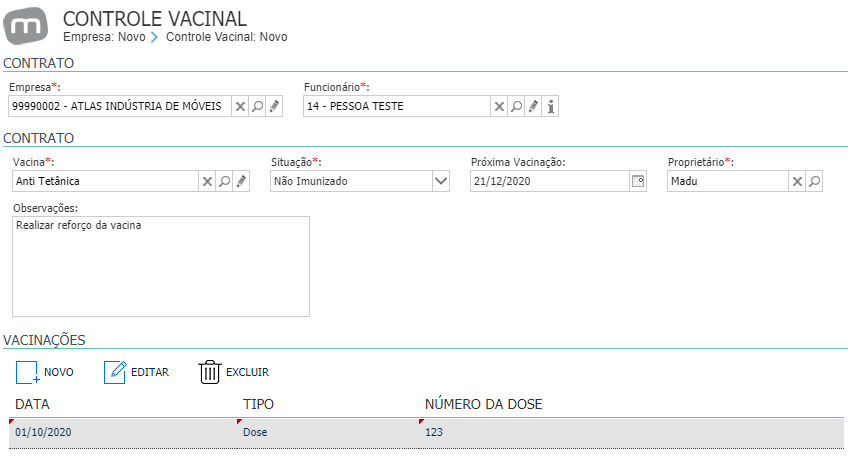This screenshot has height=462, width=848.
Task: Search Funcionário with magnifier icon
Action: pyautogui.click(x=516, y=107)
